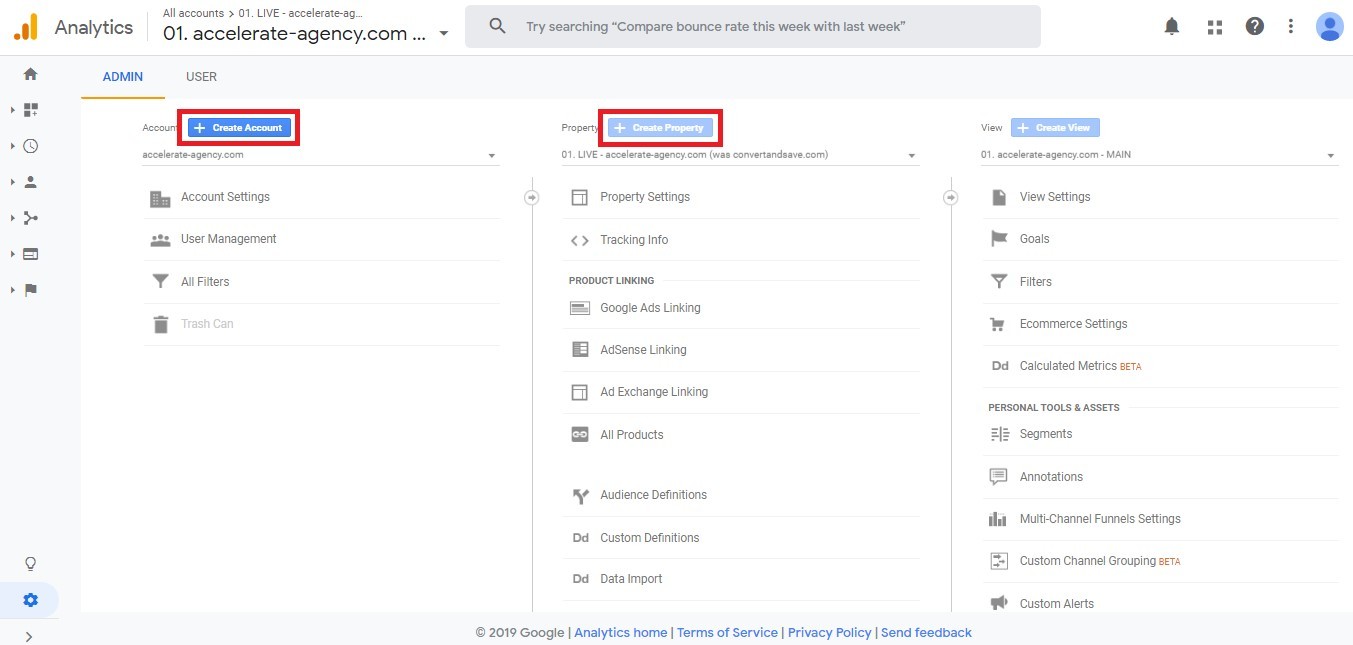Screen dimensions: 1353x645
Task: Open the Terms of Service link
Action: [x=727, y=632]
